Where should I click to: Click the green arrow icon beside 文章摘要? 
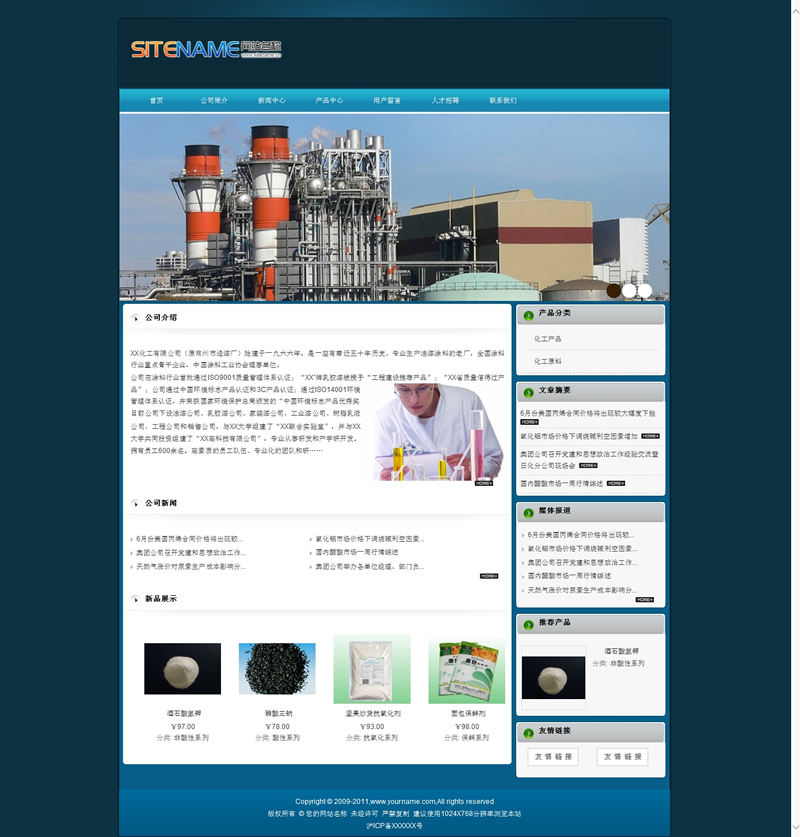tap(529, 392)
